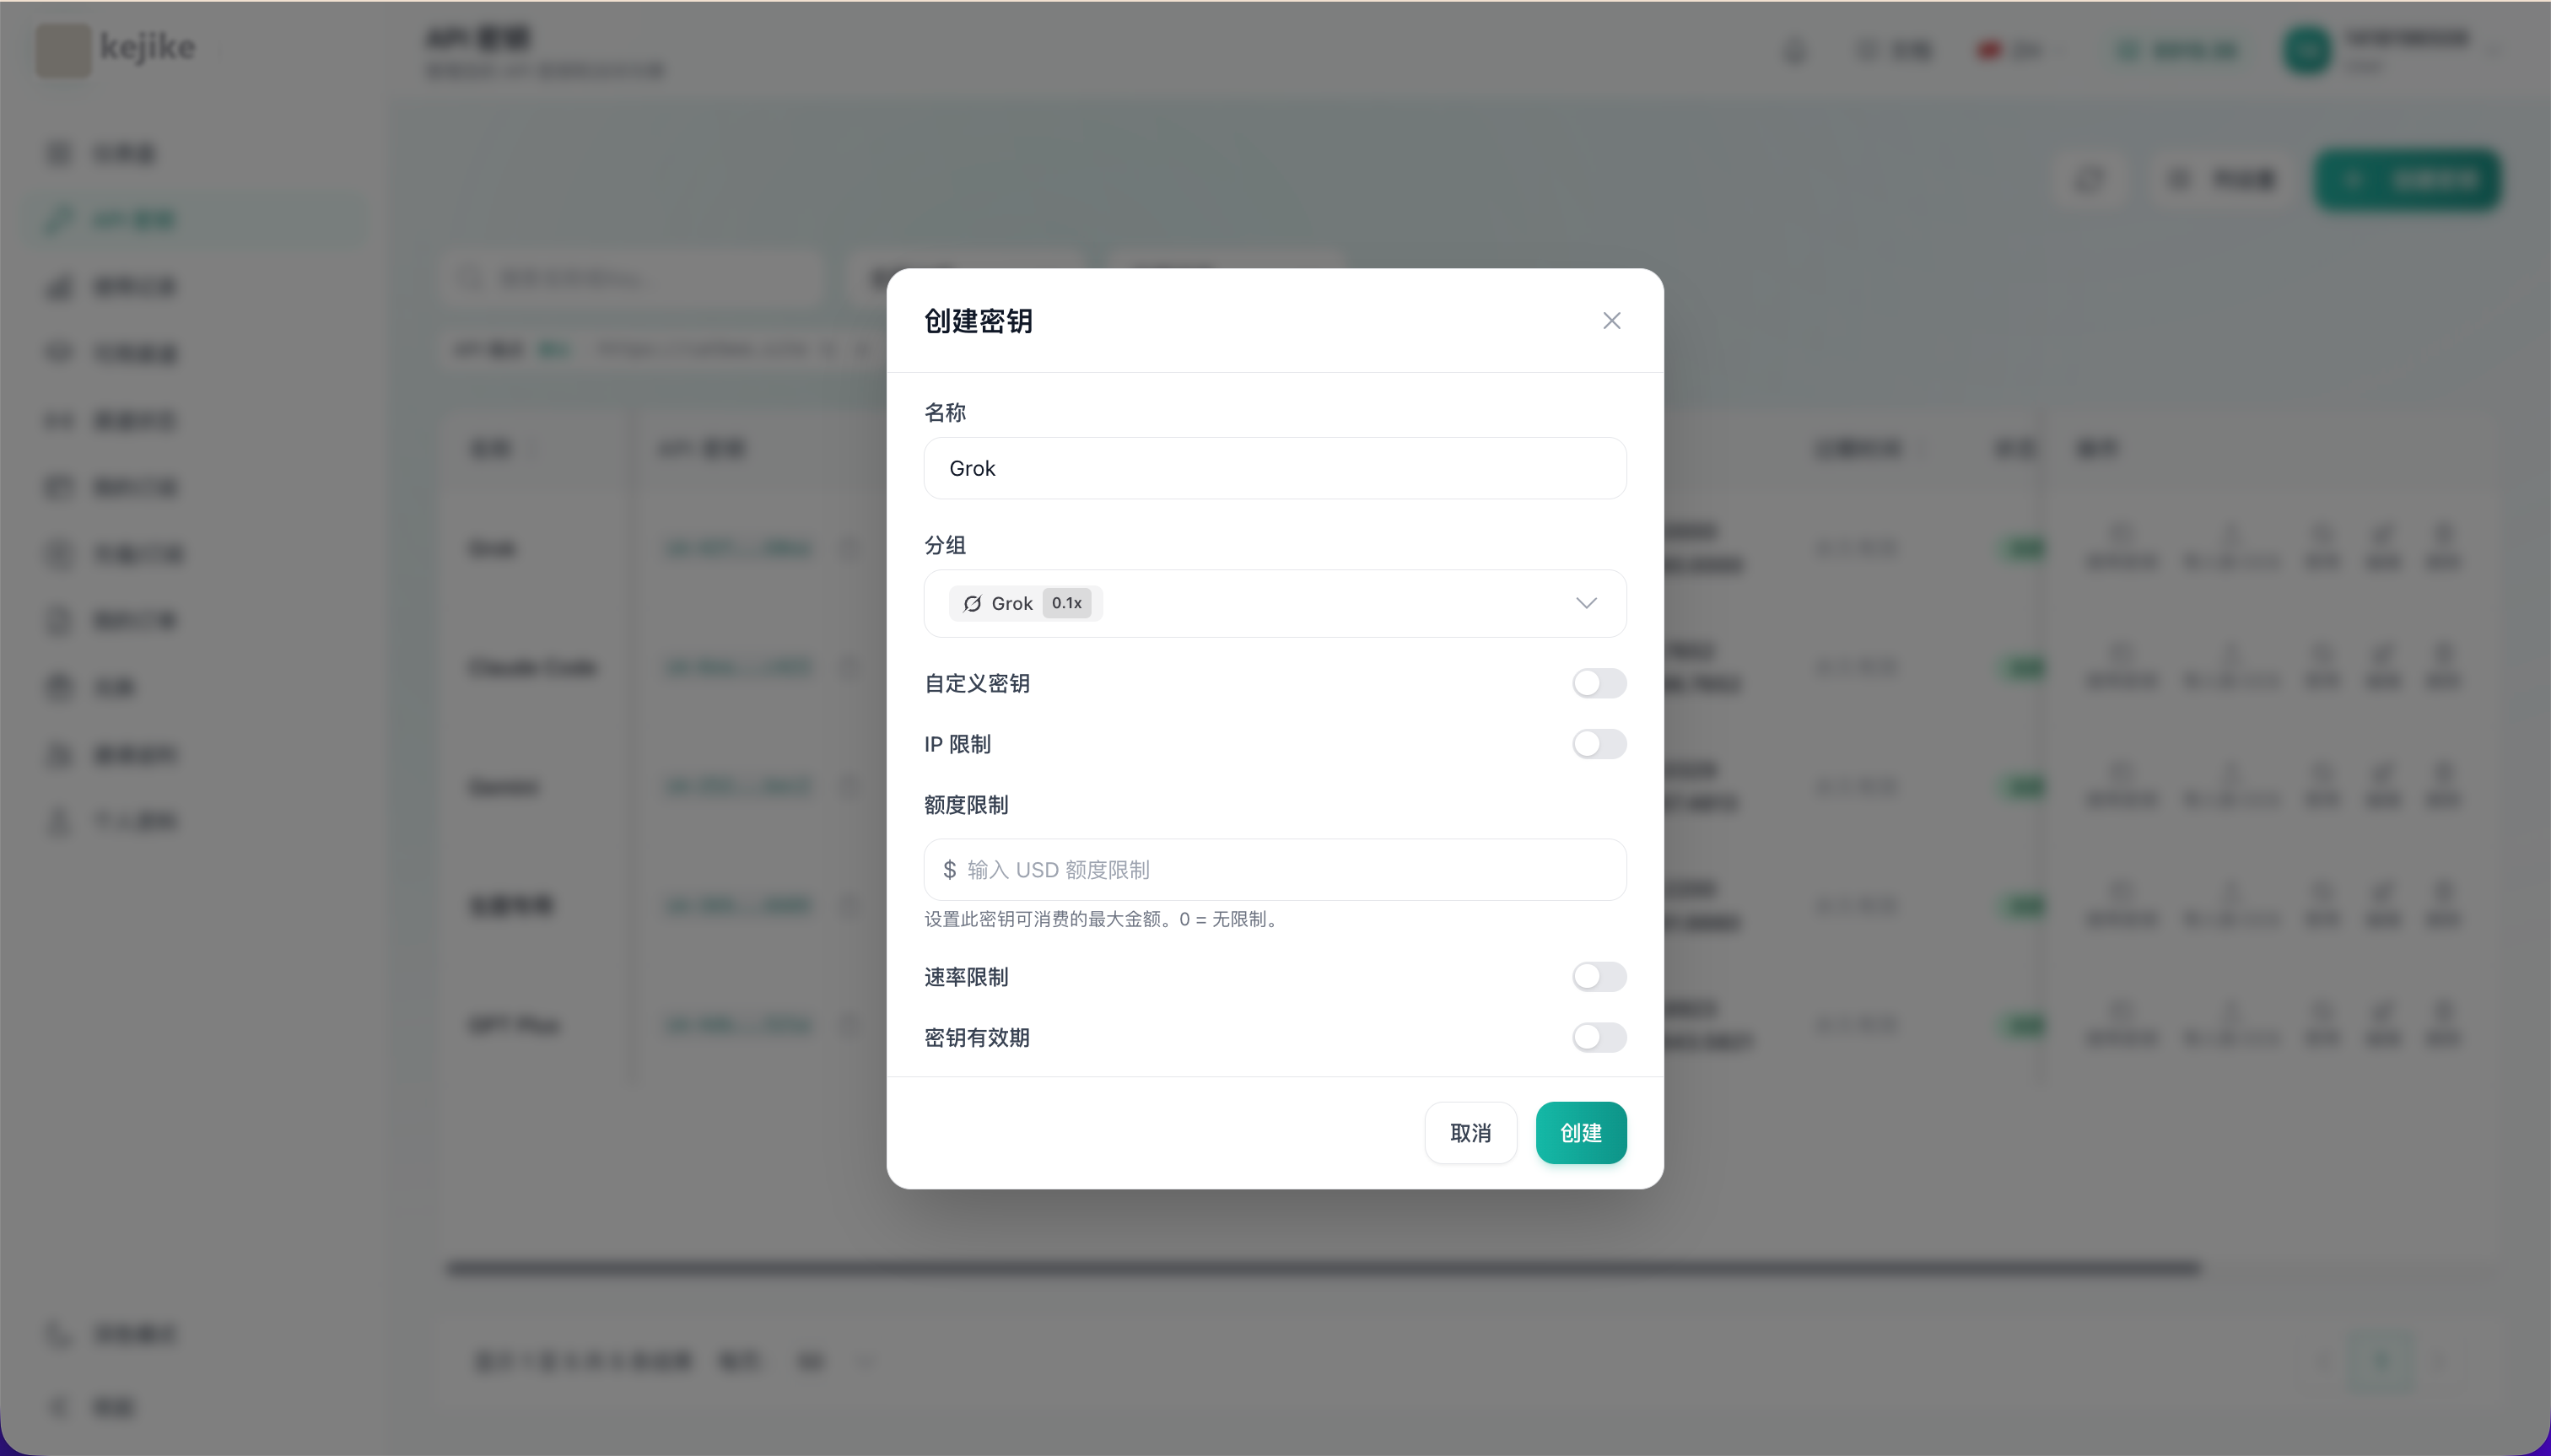Click the sync icon in the Grok tag
The height and width of the screenshot is (1456, 2551).
coord(971,603)
